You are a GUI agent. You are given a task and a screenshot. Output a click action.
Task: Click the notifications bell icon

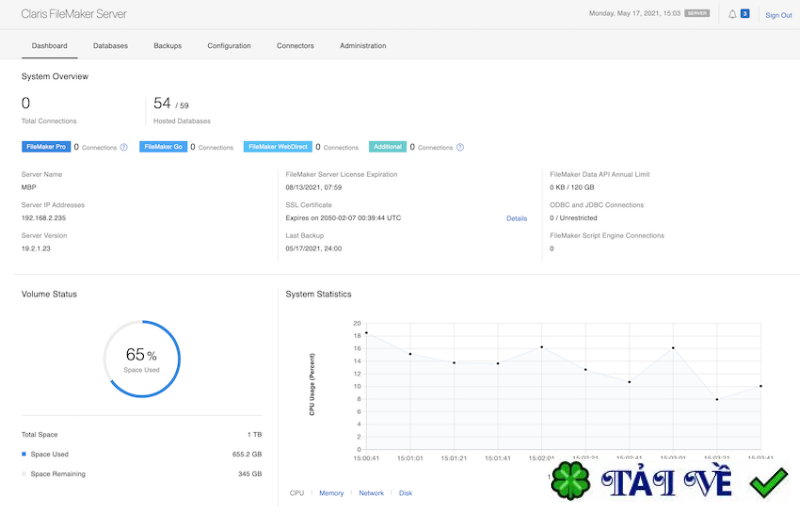click(732, 14)
